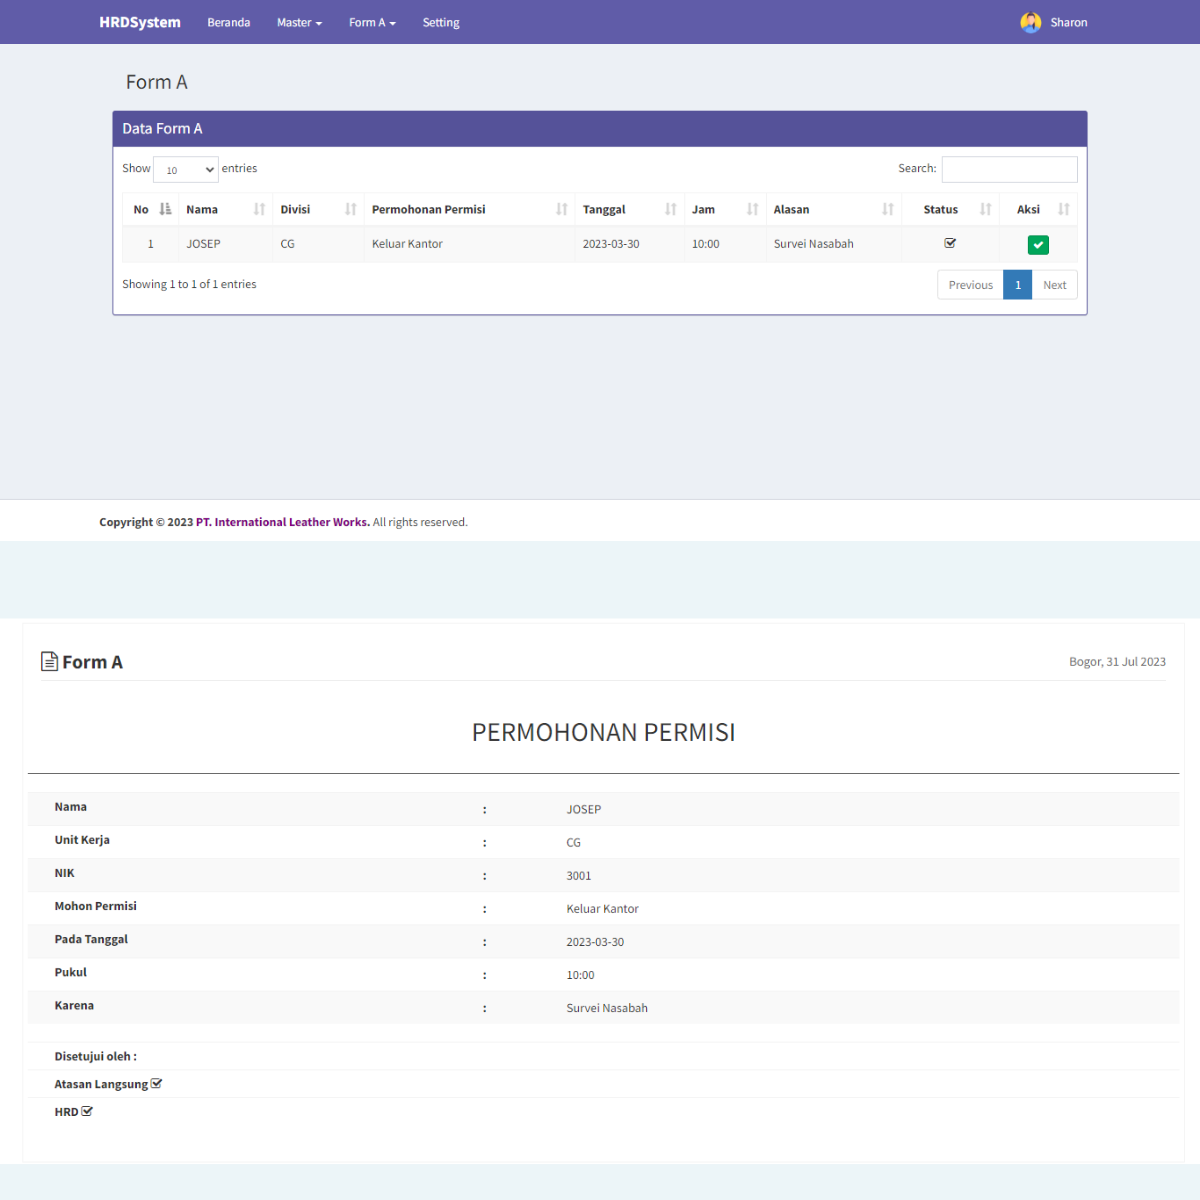
Task: Click the Disetujui oleh label
Action: tap(95, 1056)
